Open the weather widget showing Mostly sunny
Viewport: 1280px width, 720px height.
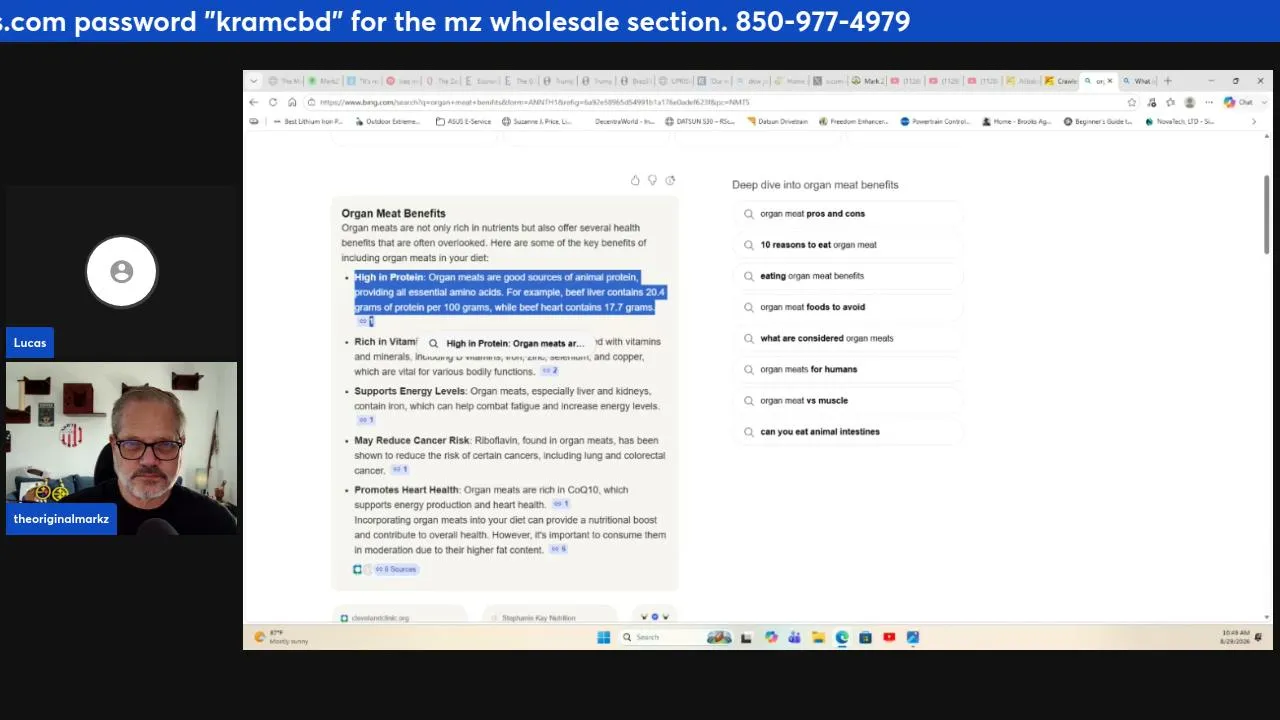pos(282,637)
